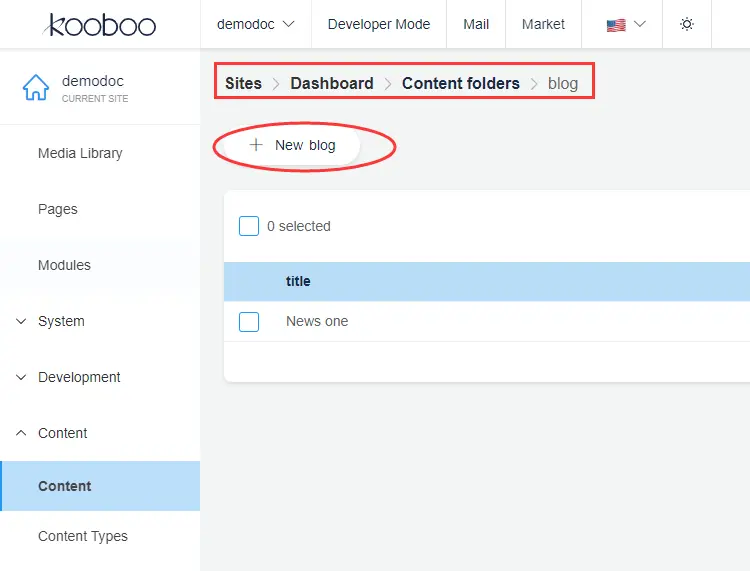Go to Media Library in sidebar
Screen dimensions: 750x571
click(80, 153)
